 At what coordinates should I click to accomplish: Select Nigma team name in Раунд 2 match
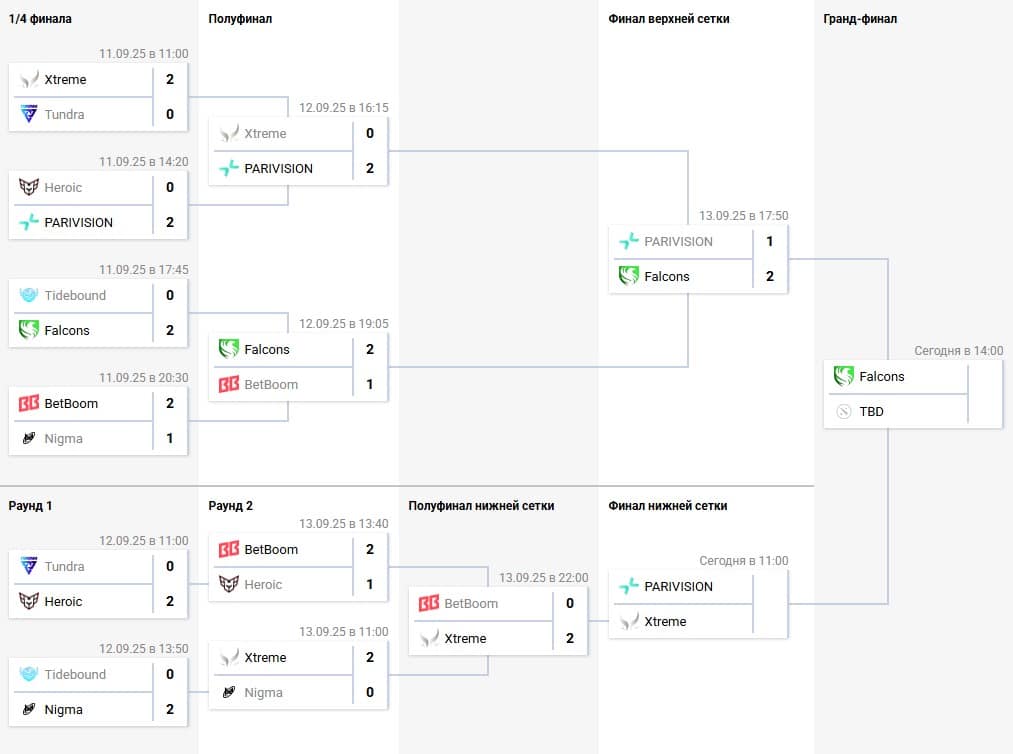(x=264, y=693)
